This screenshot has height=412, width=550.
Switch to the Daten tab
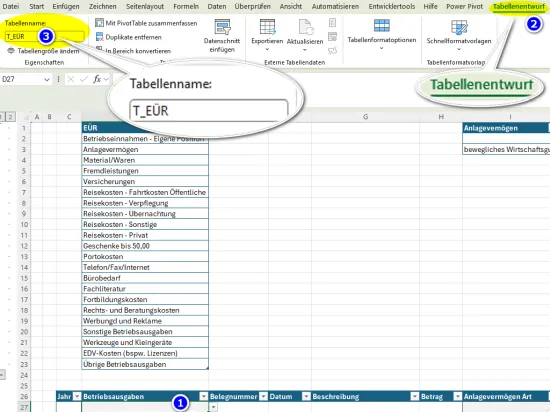coord(217,6)
